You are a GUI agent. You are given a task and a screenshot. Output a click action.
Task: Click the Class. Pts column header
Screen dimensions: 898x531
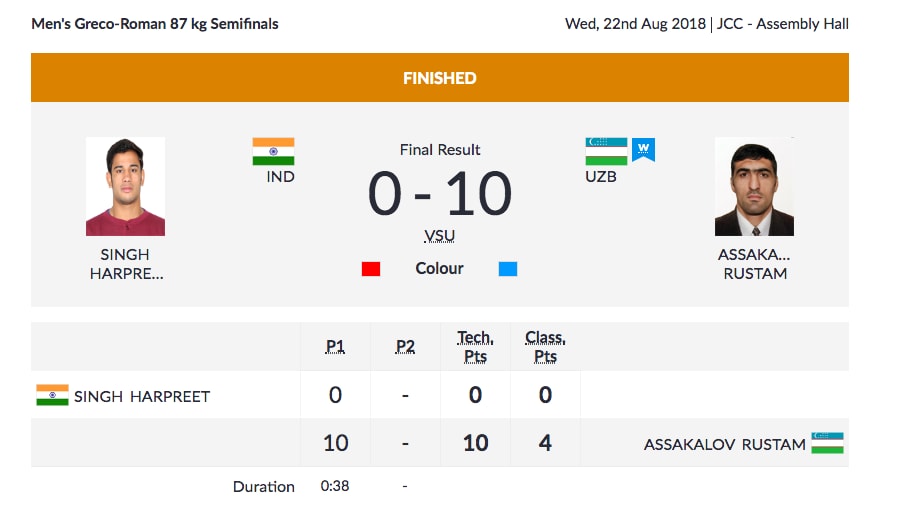545,347
